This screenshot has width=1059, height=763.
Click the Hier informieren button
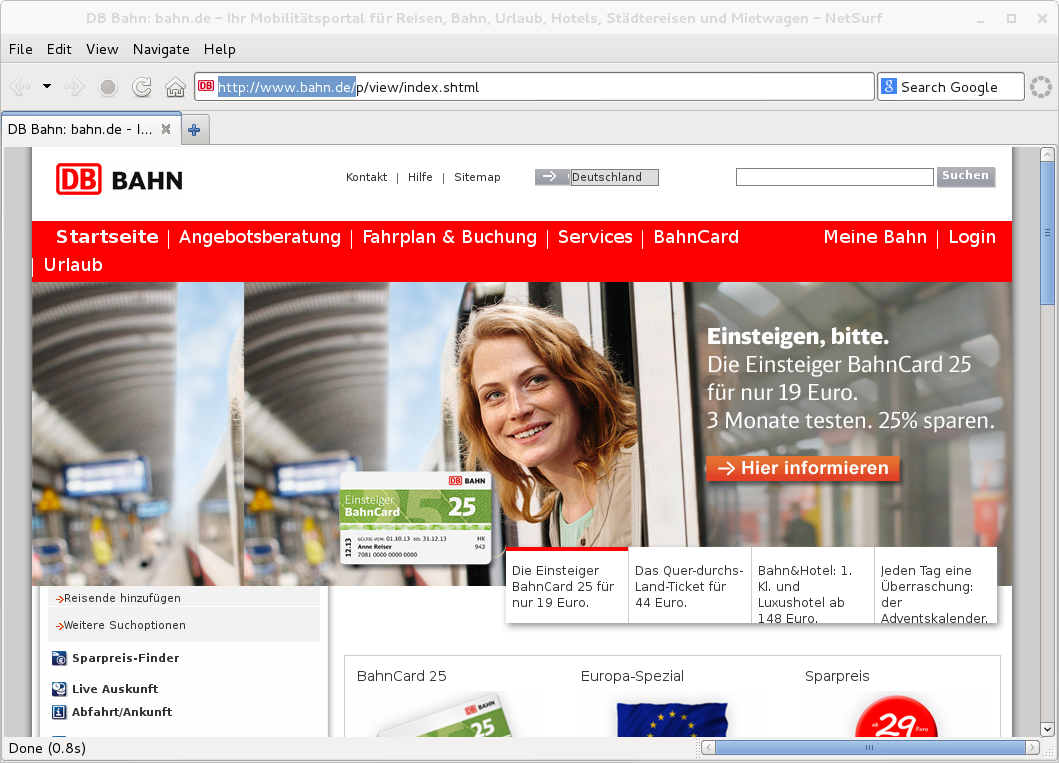(x=802, y=468)
